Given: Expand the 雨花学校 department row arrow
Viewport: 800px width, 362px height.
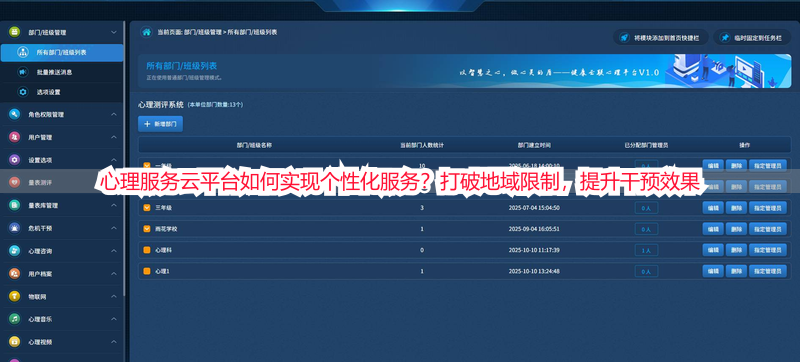Looking at the screenshot, I should coord(147,229).
